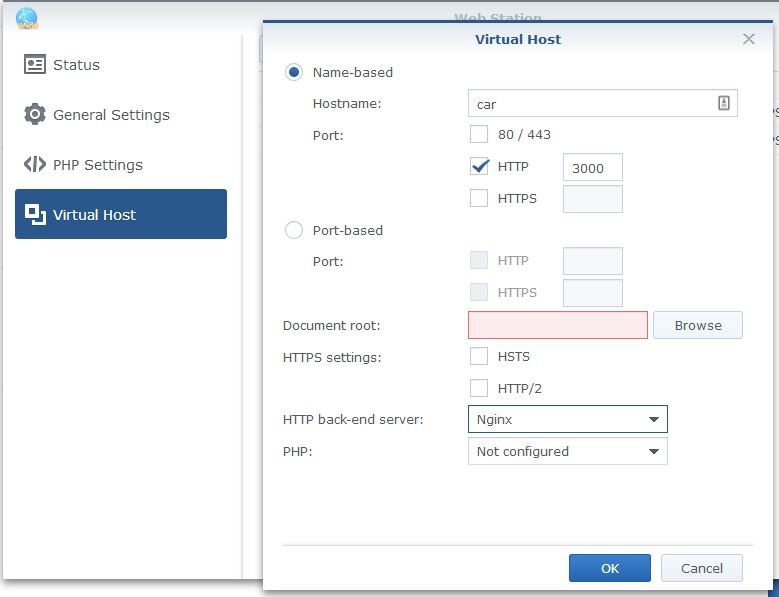Click the Hostname field containing car
Screen dimensions: 779x597
603,103
